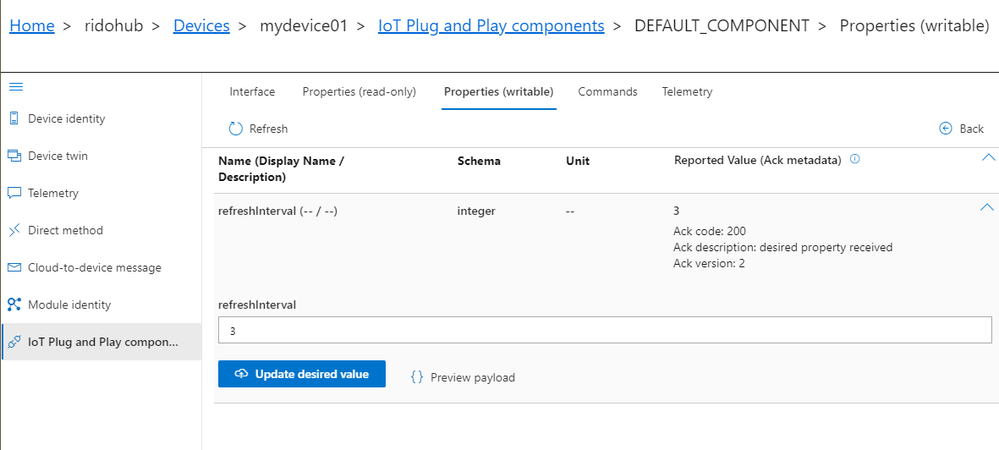
Task: Open the Telemetry tab in the component tab bar
Action: click(x=687, y=92)
